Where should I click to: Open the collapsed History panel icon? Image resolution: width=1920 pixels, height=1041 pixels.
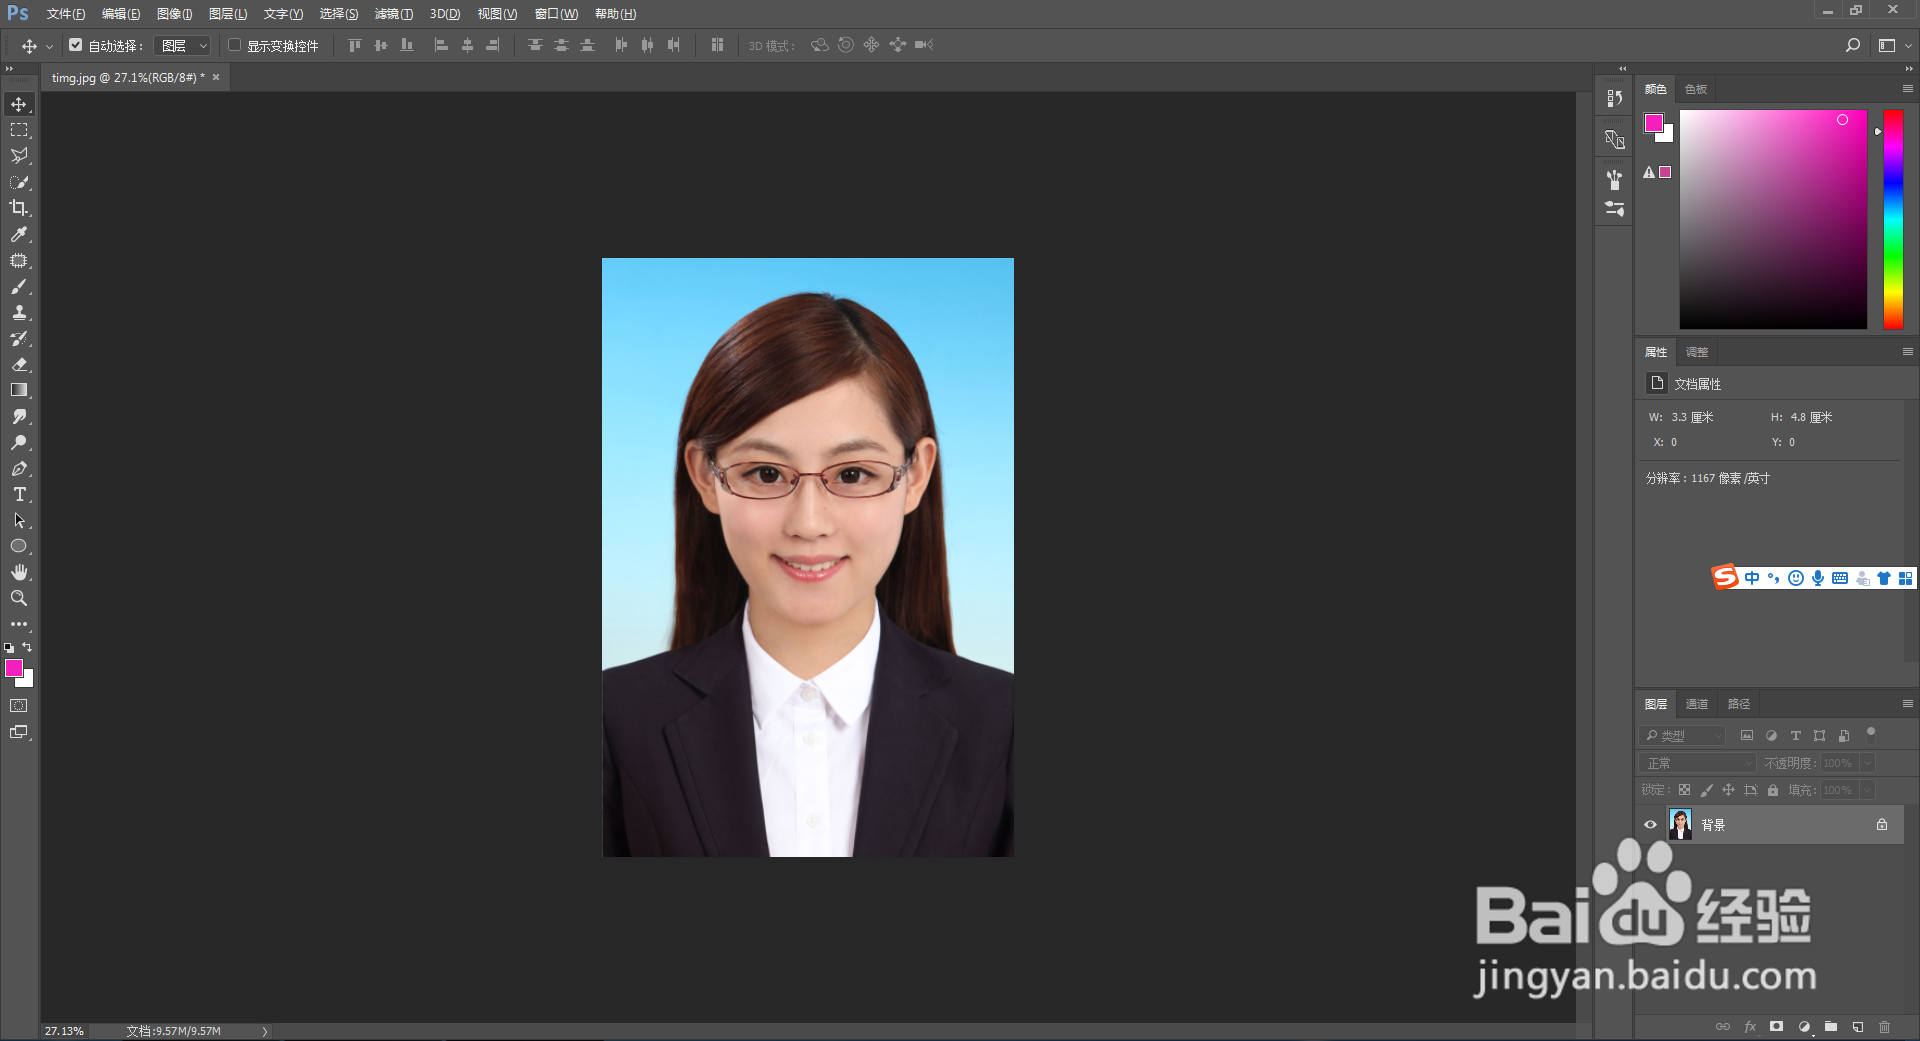pos(1614,98)
